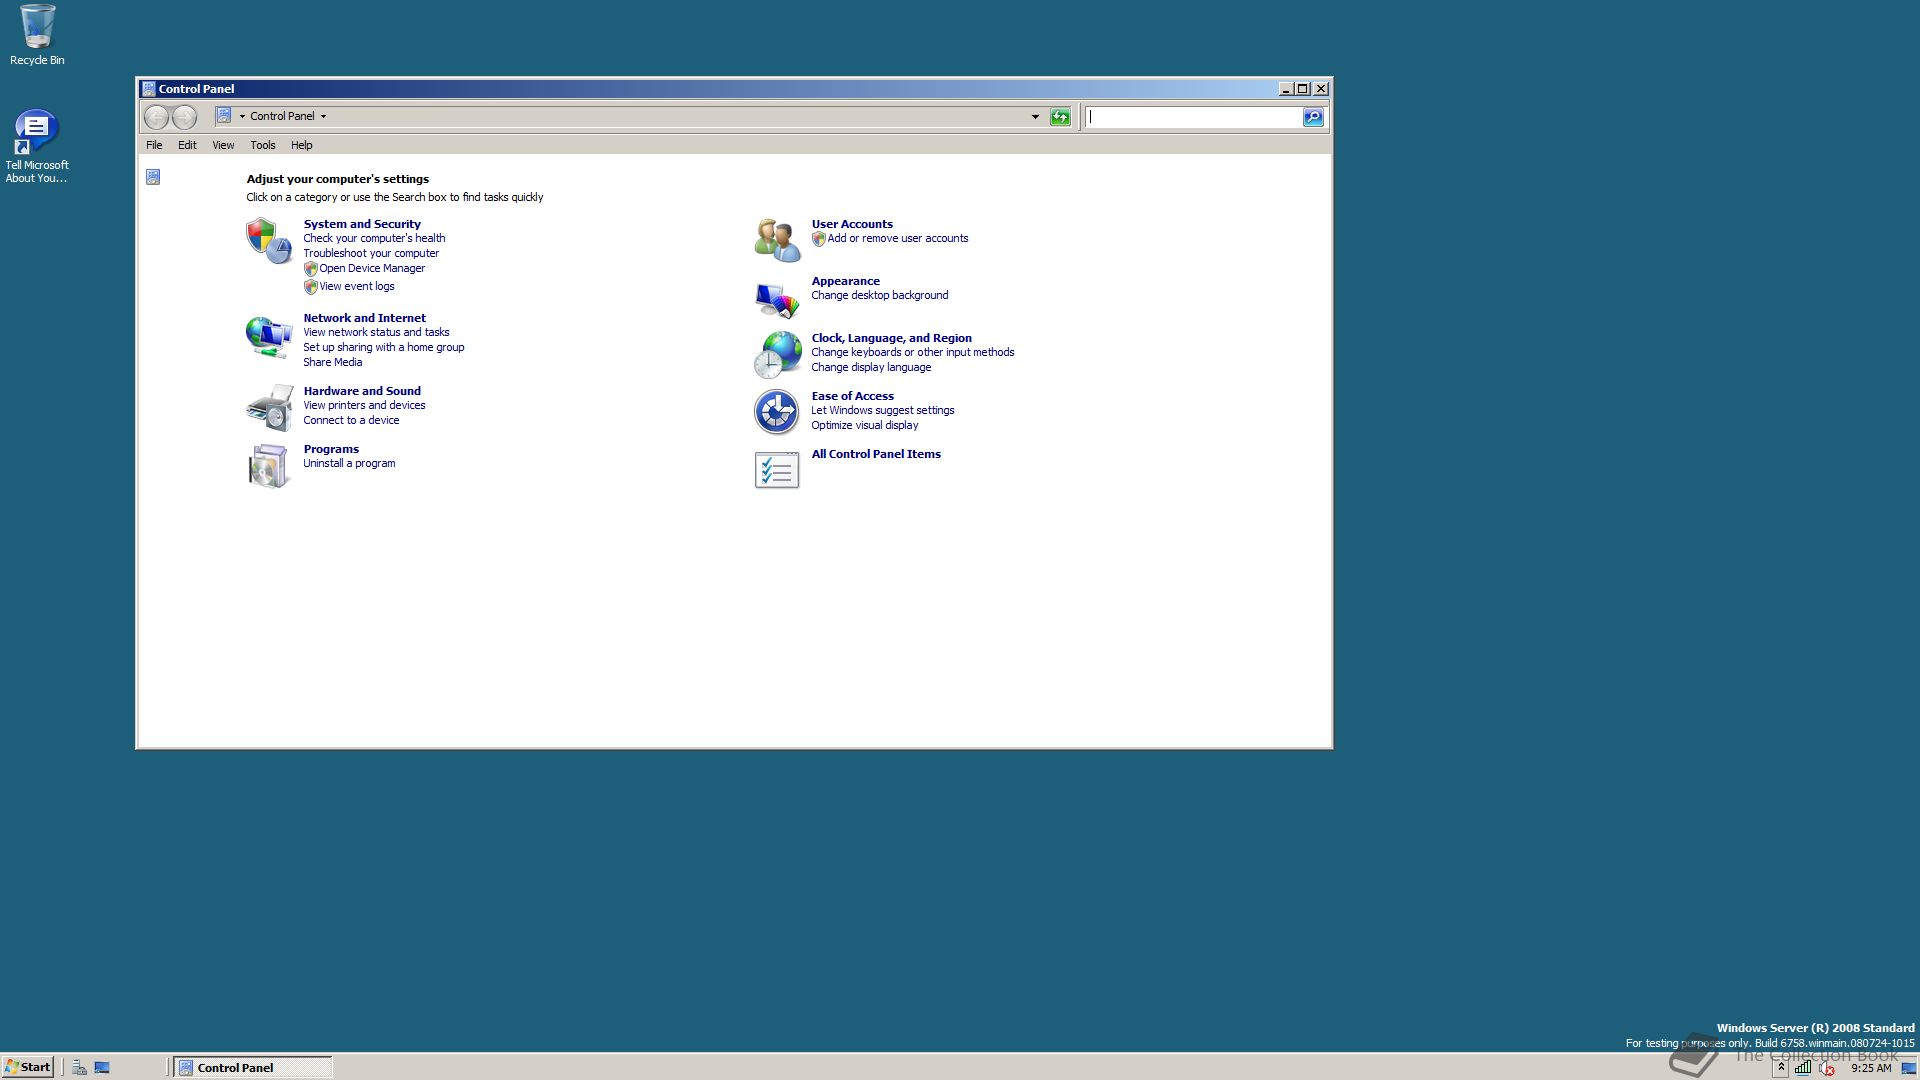Click into the Control Panel search box

pyautogui.click(x=1194, y=117)
